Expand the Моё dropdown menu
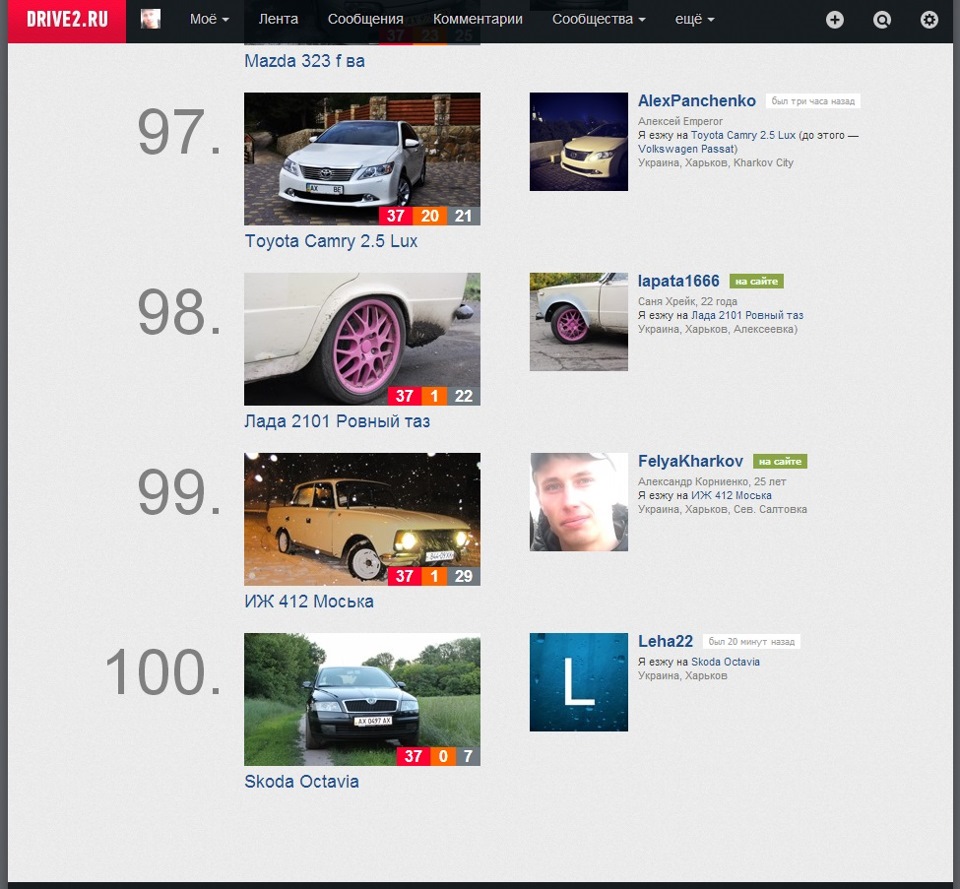 [209, 19]
